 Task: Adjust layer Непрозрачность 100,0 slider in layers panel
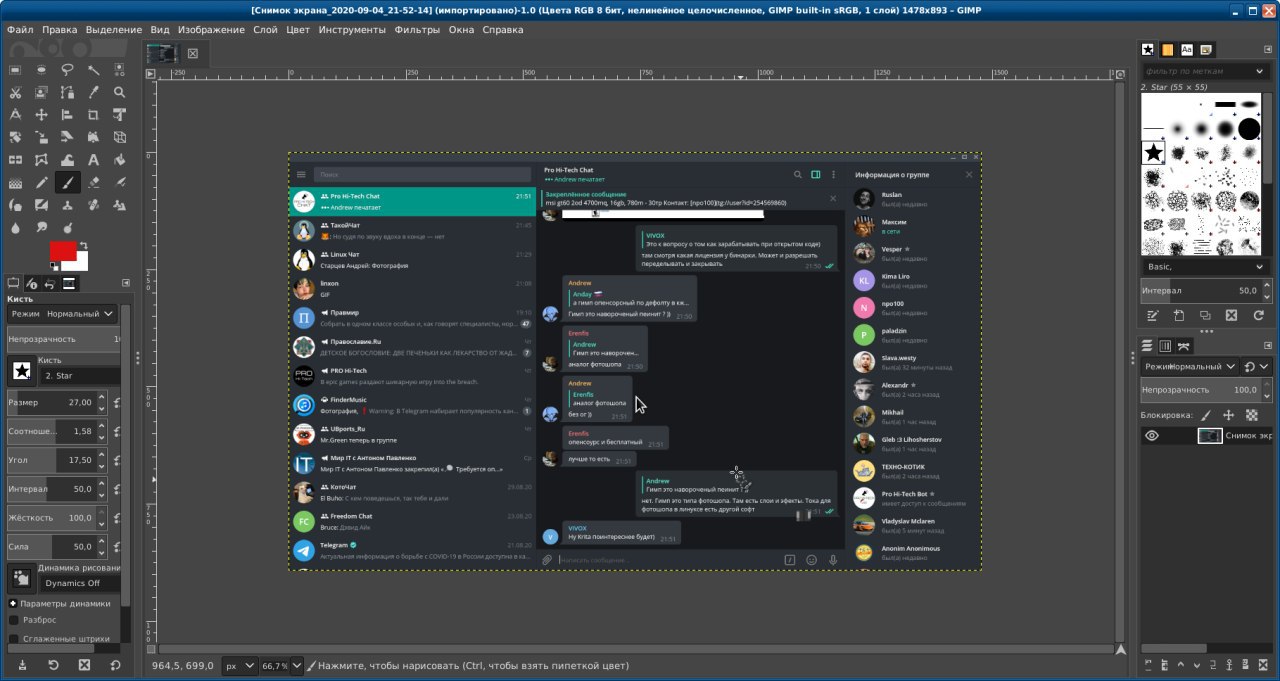[1200, 390]
